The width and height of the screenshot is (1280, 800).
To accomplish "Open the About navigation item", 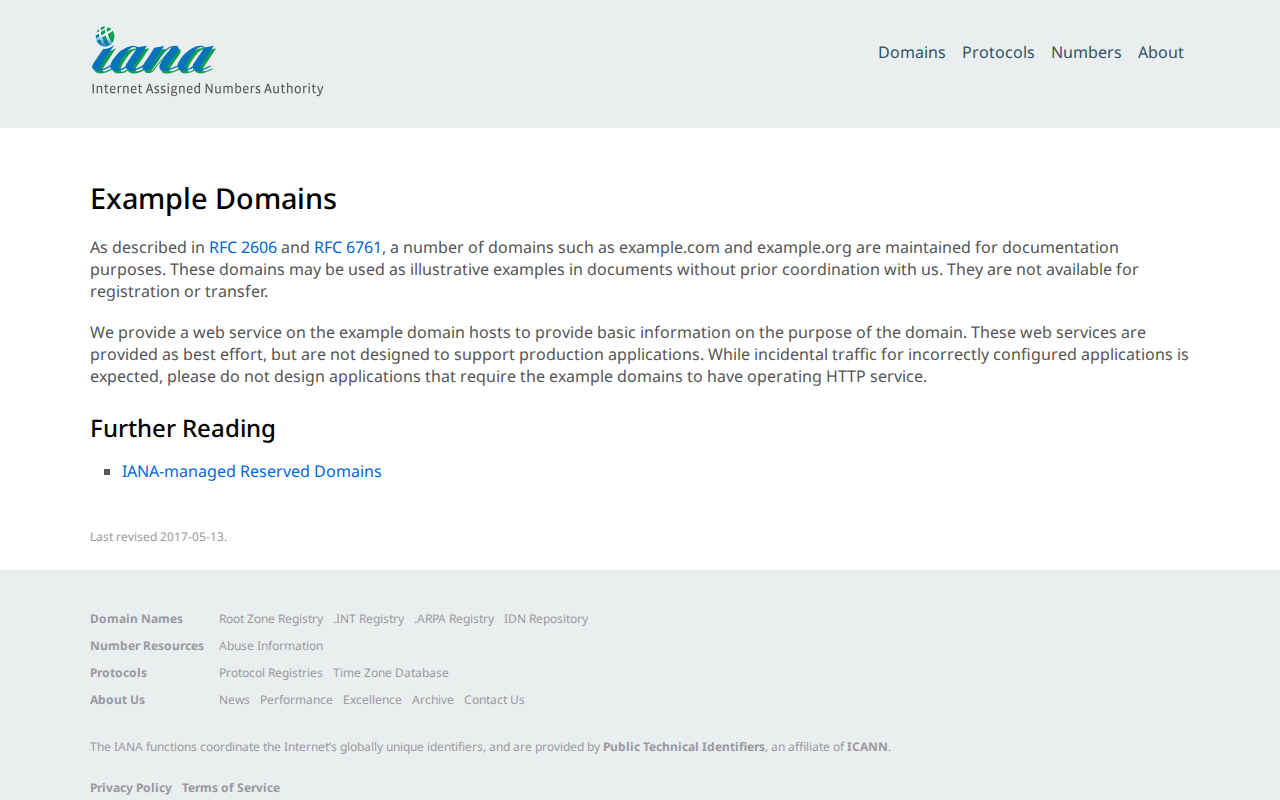I will (1160, 52).
